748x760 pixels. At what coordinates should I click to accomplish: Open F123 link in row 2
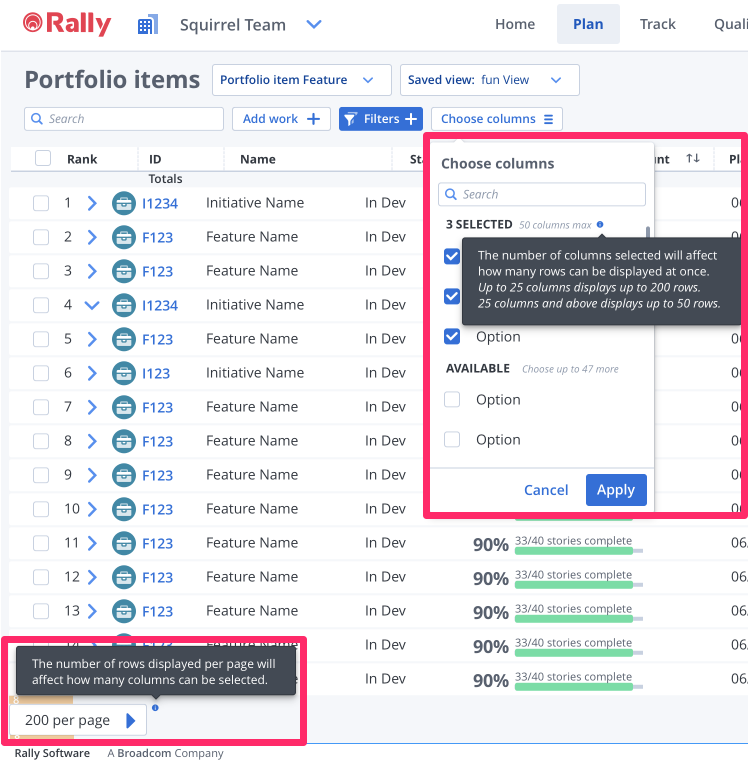pyautogui.click(x=158, y=238)
